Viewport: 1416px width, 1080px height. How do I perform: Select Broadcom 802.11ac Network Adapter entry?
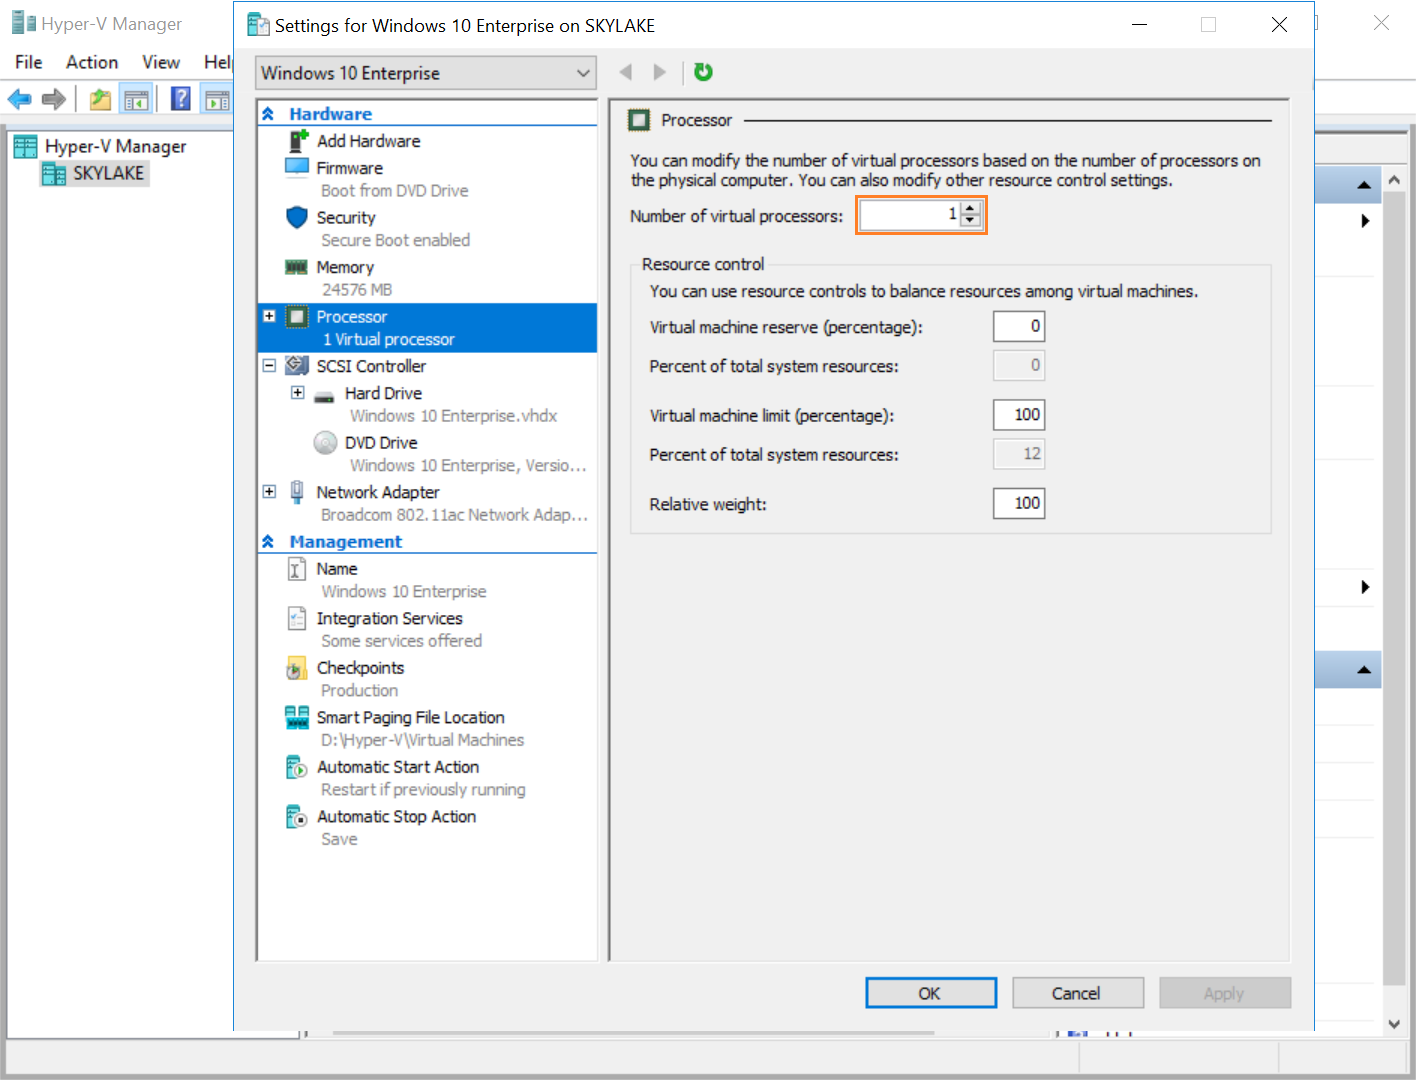[x=454, y=515]
